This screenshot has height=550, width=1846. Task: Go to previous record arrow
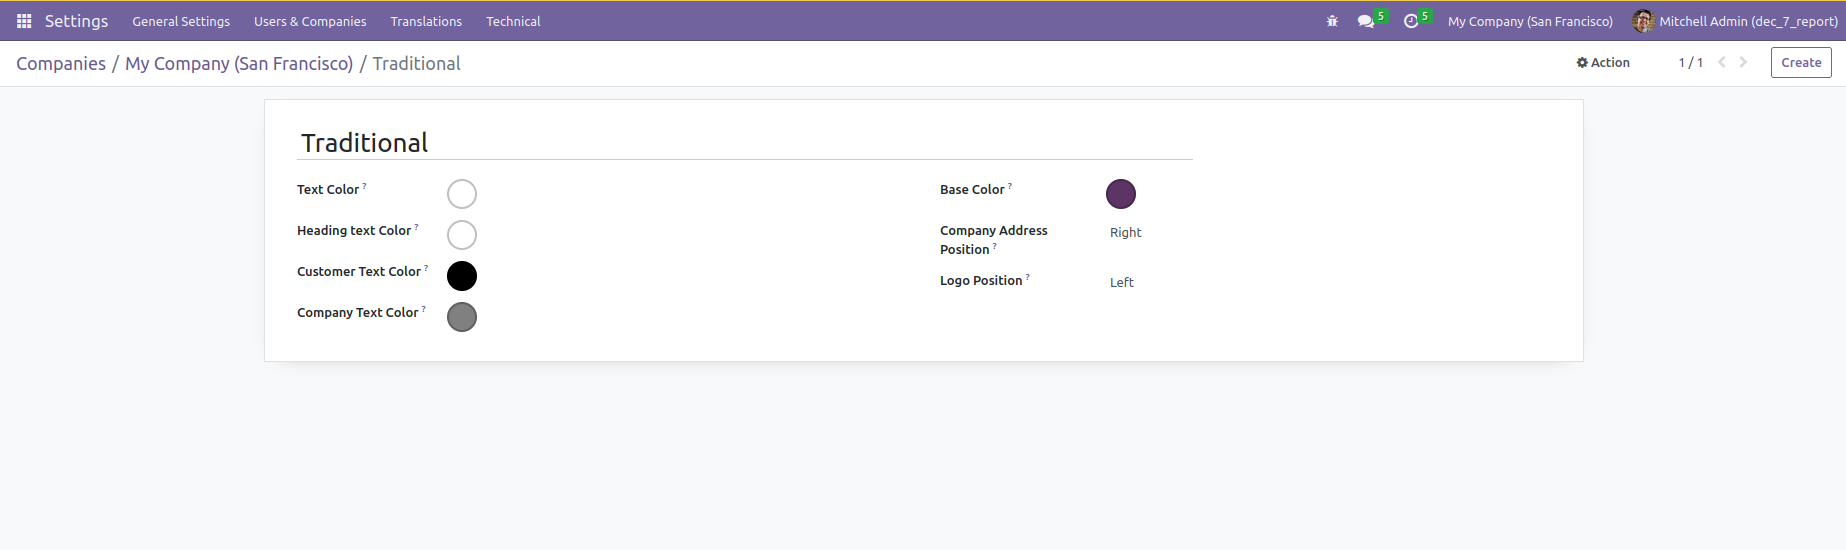pyautogui.click(x=1722, y=62)
